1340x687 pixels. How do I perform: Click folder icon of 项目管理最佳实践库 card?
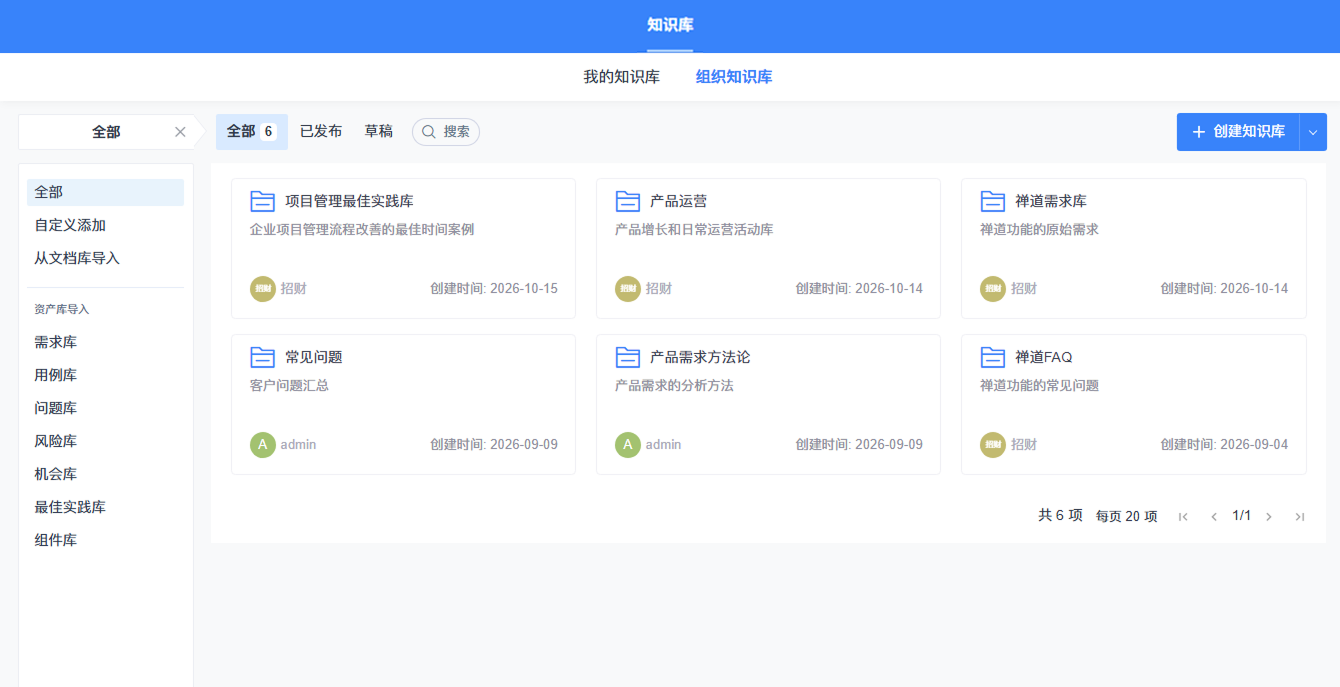tap(262, 201)
